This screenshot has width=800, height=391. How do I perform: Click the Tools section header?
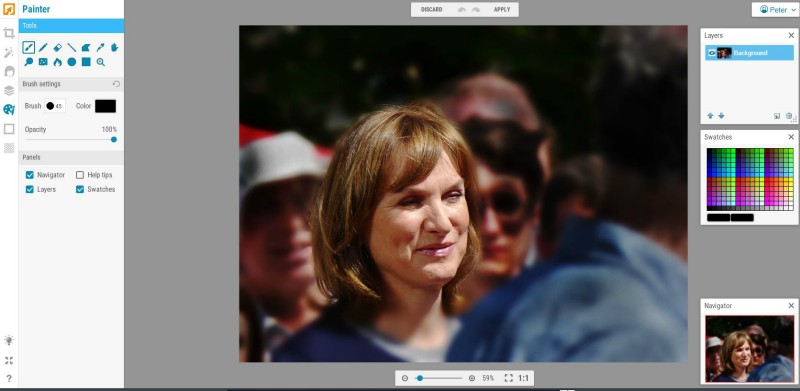point(71,26)
